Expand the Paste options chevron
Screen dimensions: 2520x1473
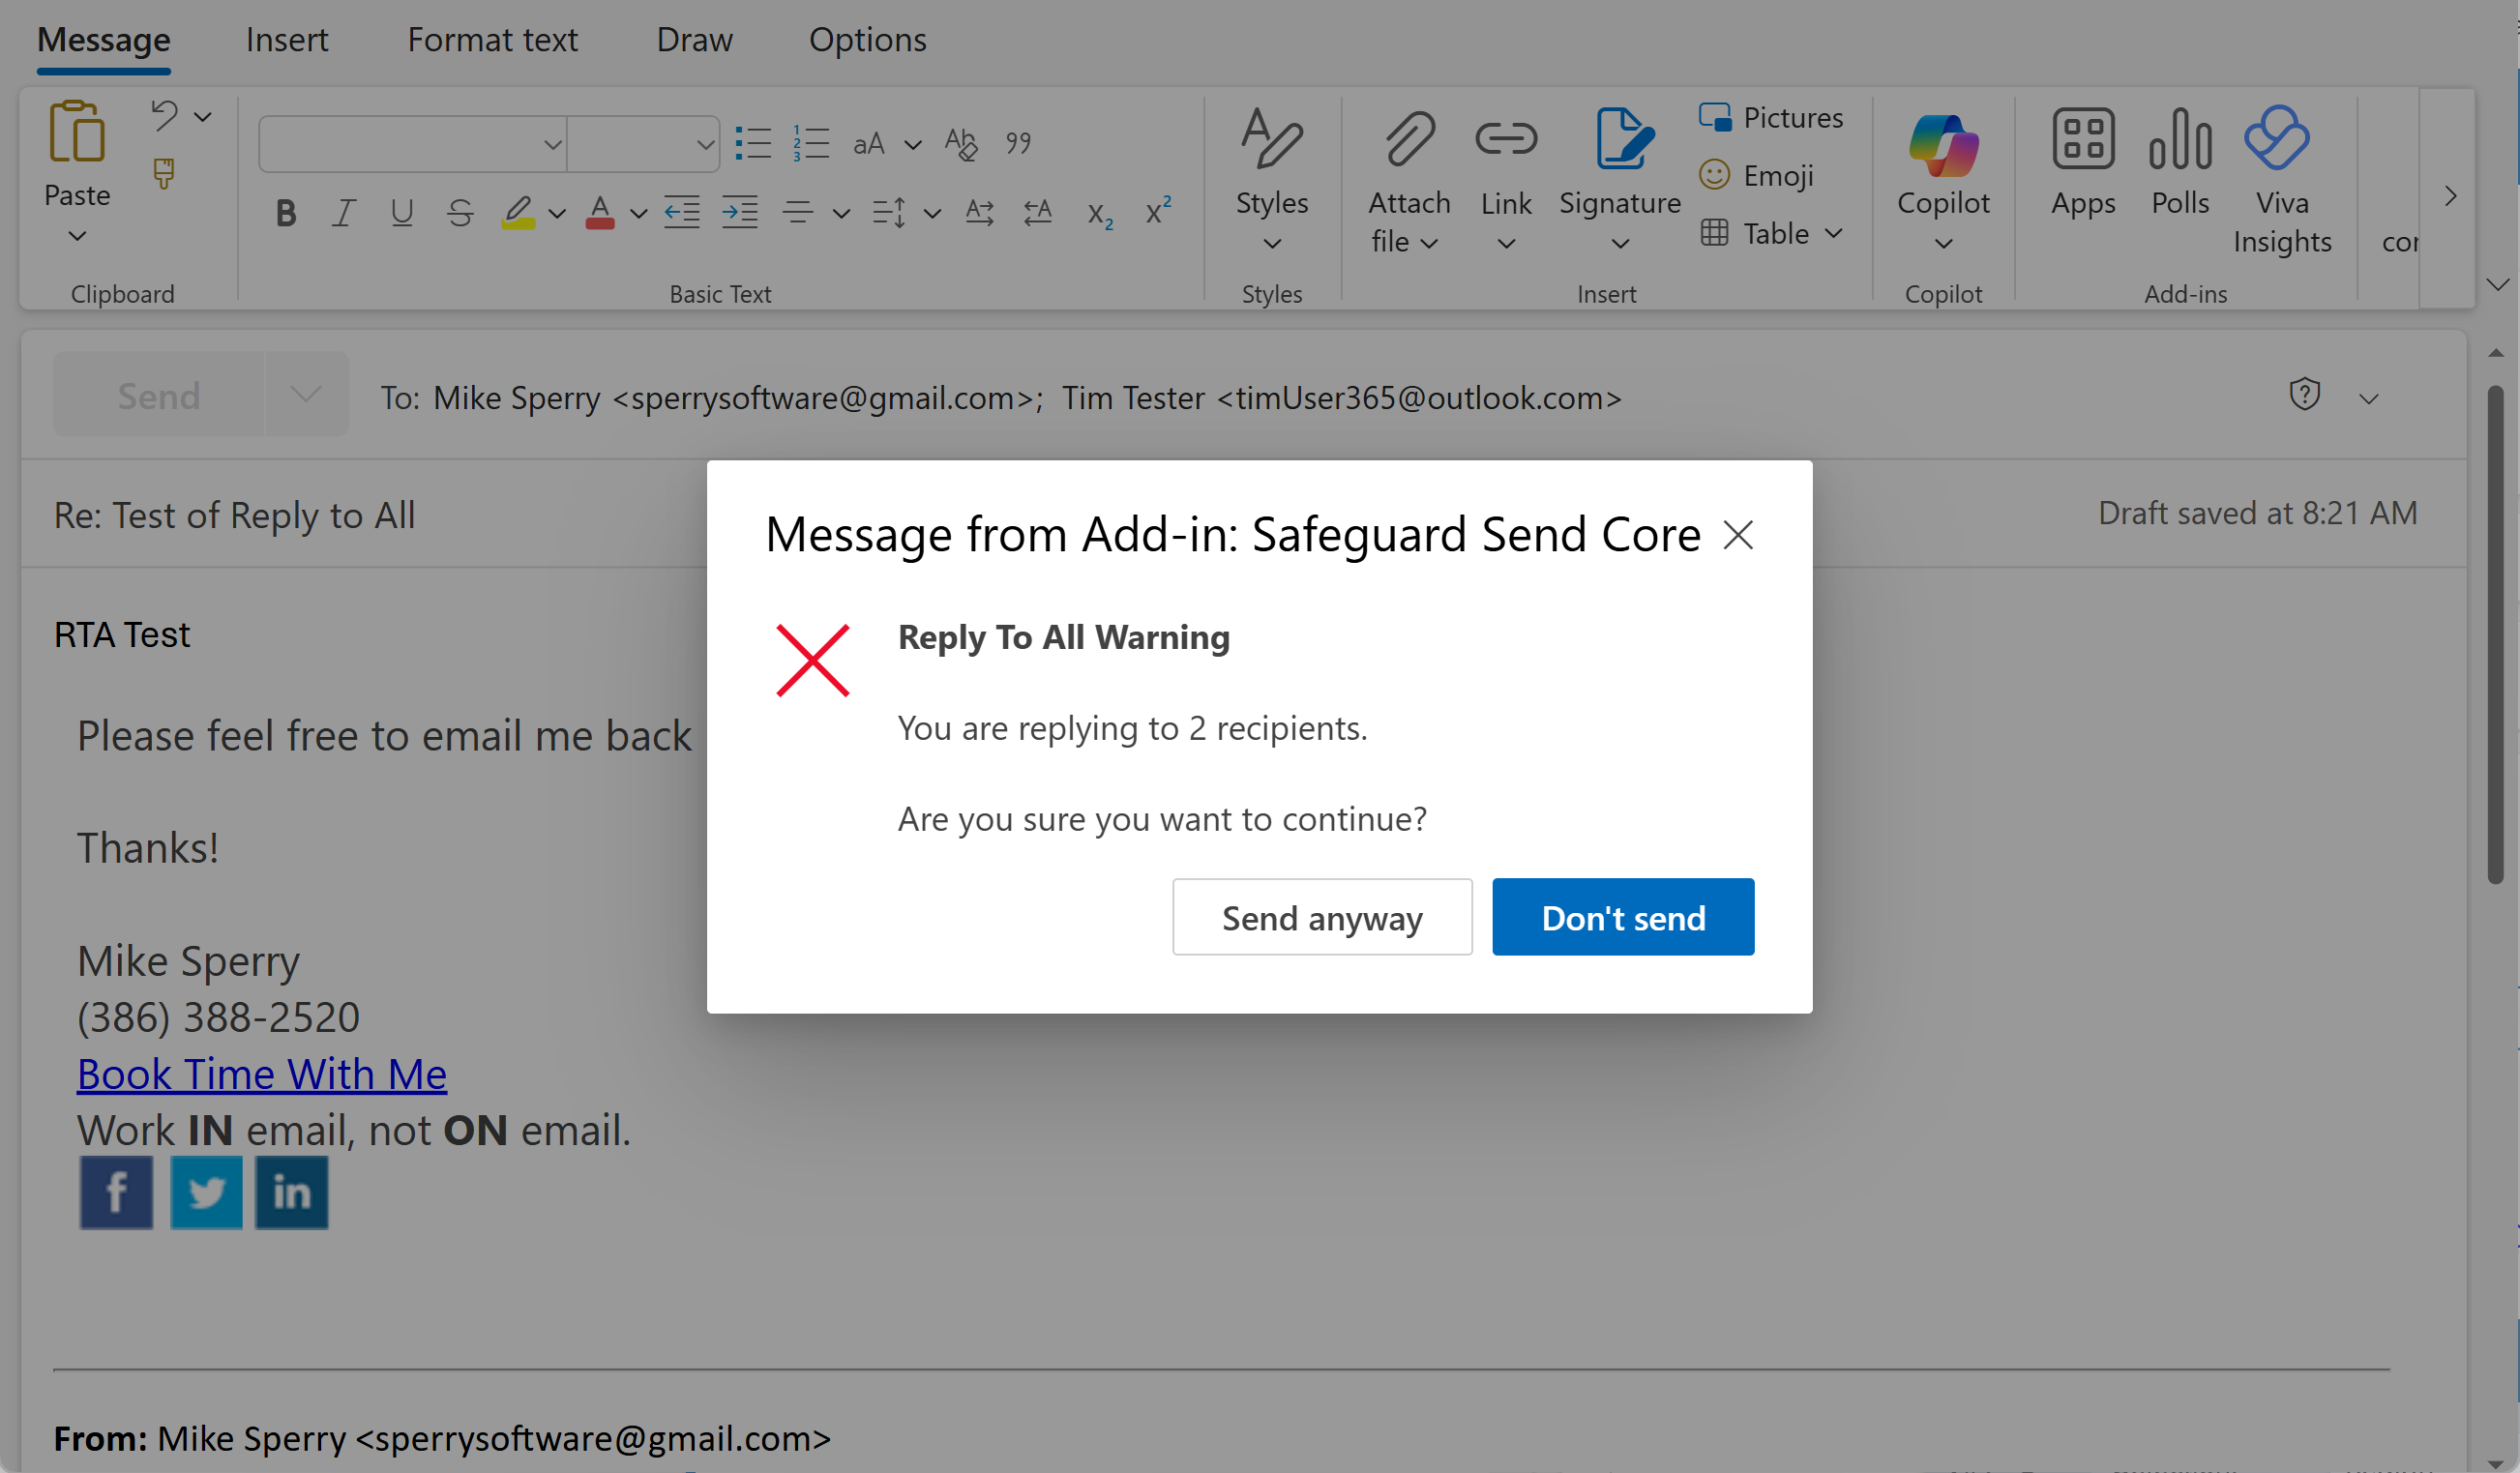[x=77, y=236]
